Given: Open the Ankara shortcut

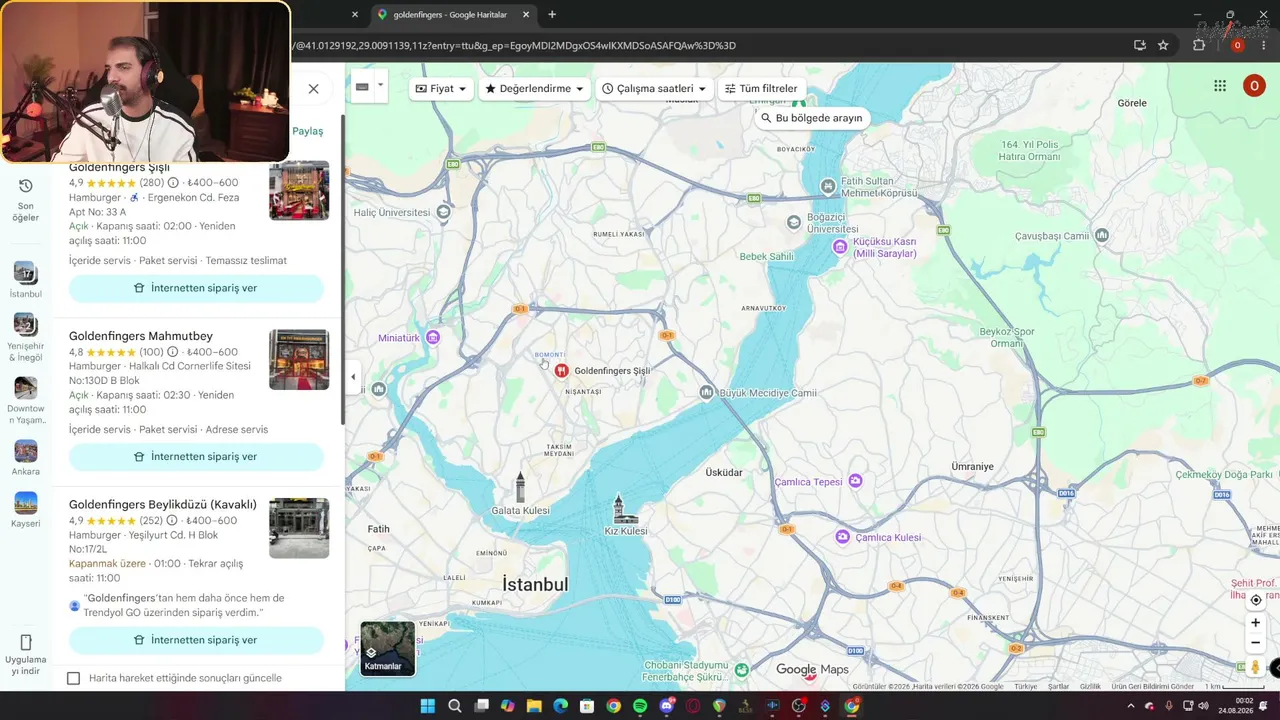Looking at the screenshot, I should (x=25, y=458).
